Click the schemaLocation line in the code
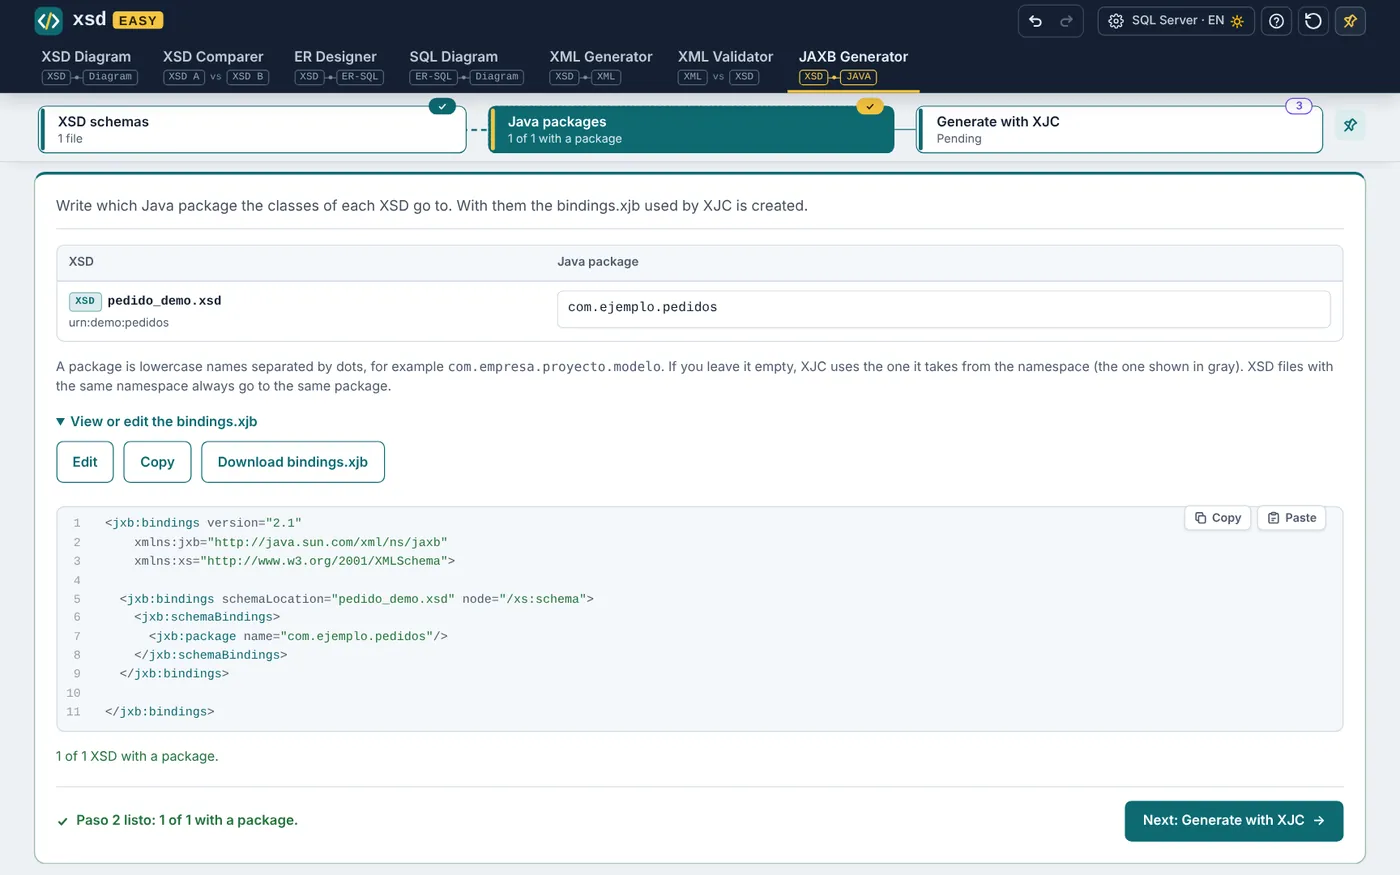The height and width of the screenshot is (875, 1400). tap(357, 599)
